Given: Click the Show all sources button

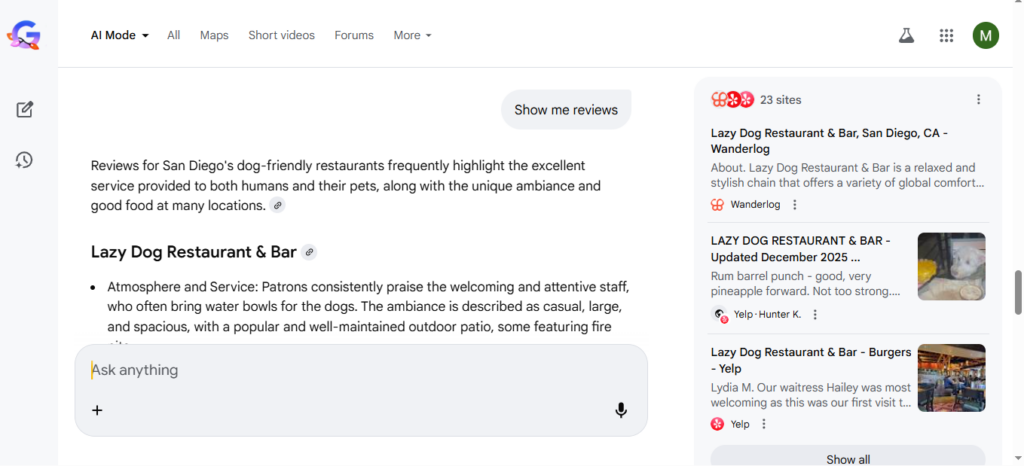Looking at the screenshot, I should pos(847,459).
